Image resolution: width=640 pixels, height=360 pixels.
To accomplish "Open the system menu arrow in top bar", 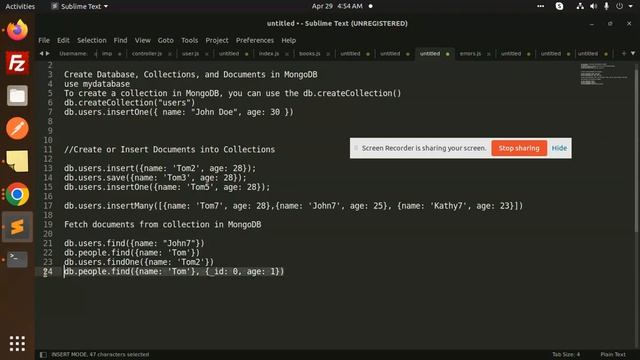I will tap(631, 6).
